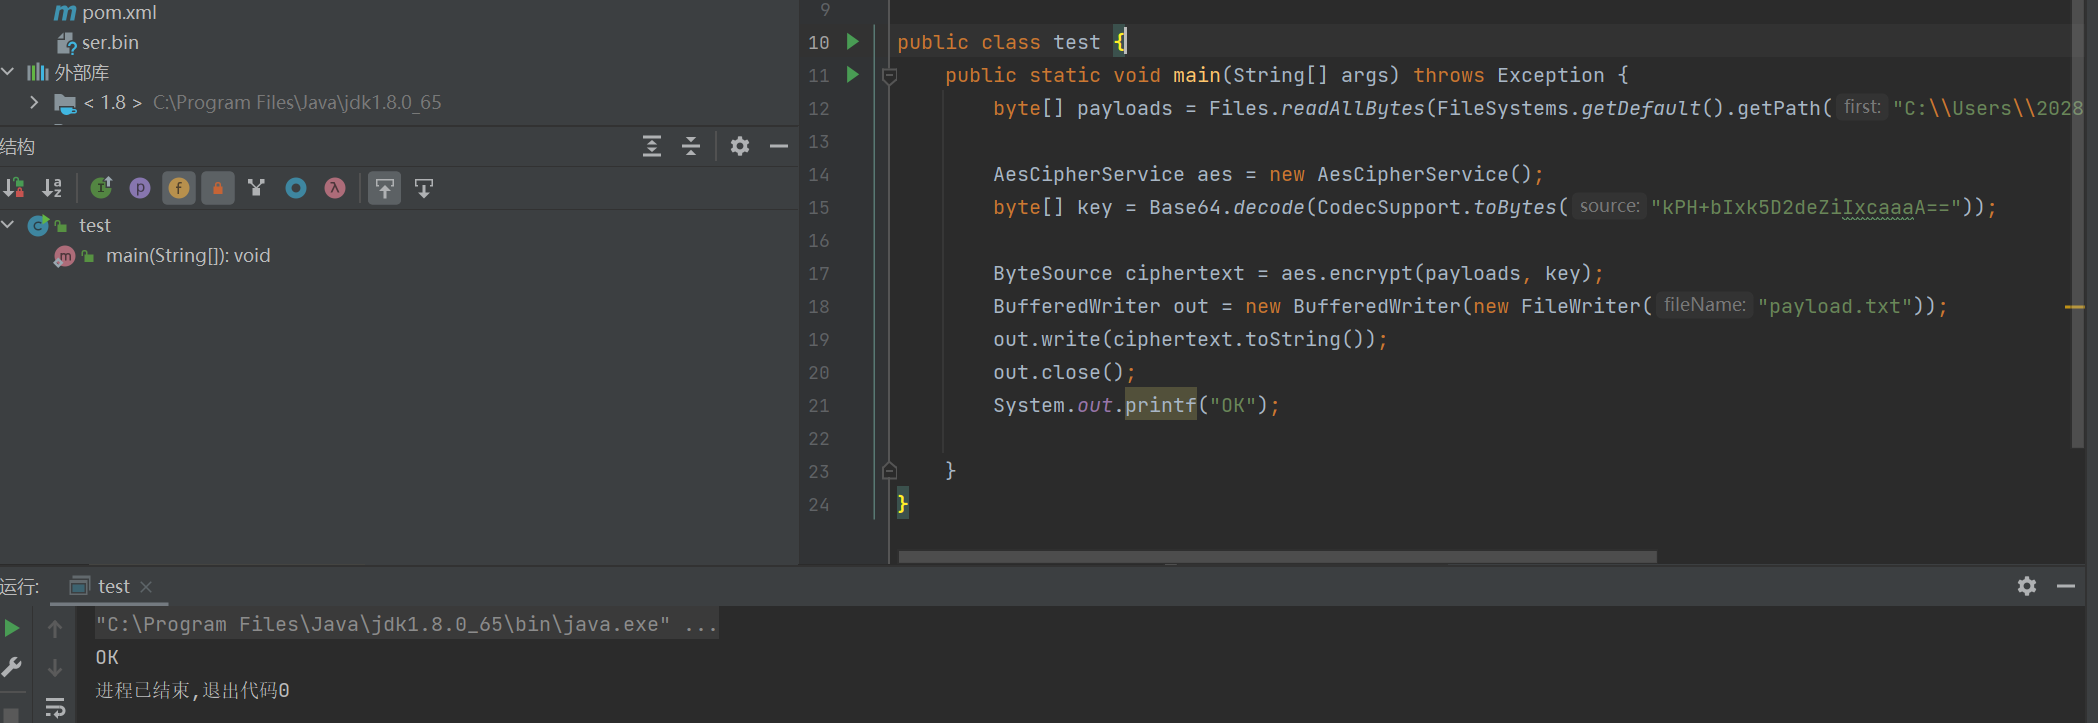
Task: Toggle Sort Alphabetically in Structure toolbar
Action: point(53,188)
